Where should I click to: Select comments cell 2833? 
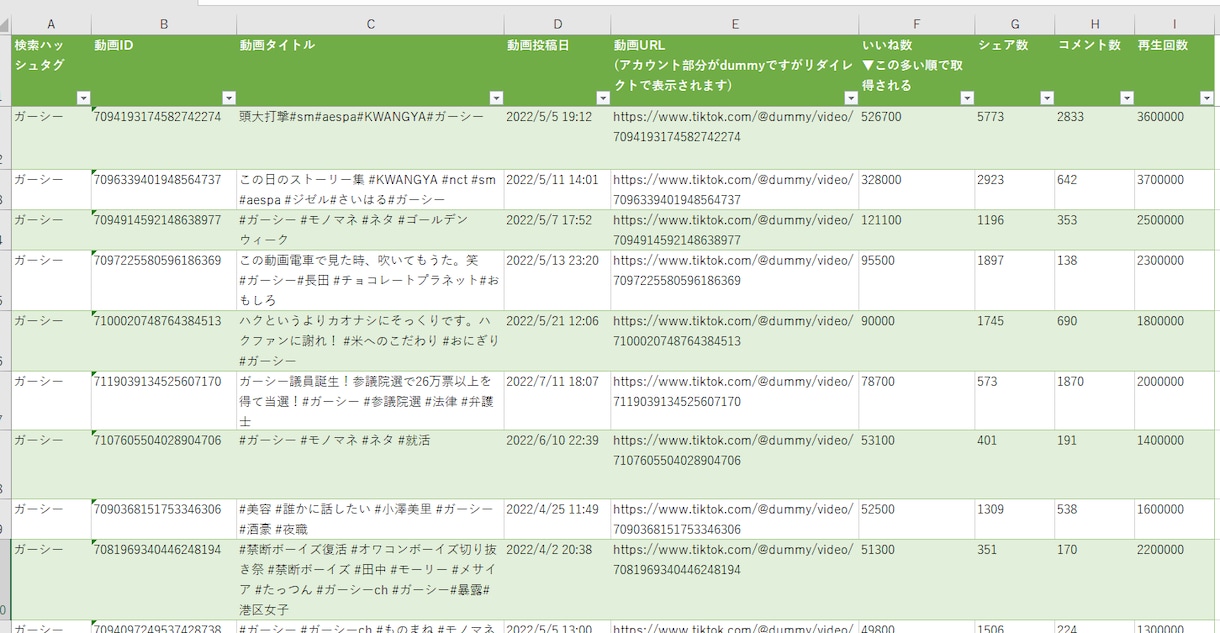pos(1095,138)
